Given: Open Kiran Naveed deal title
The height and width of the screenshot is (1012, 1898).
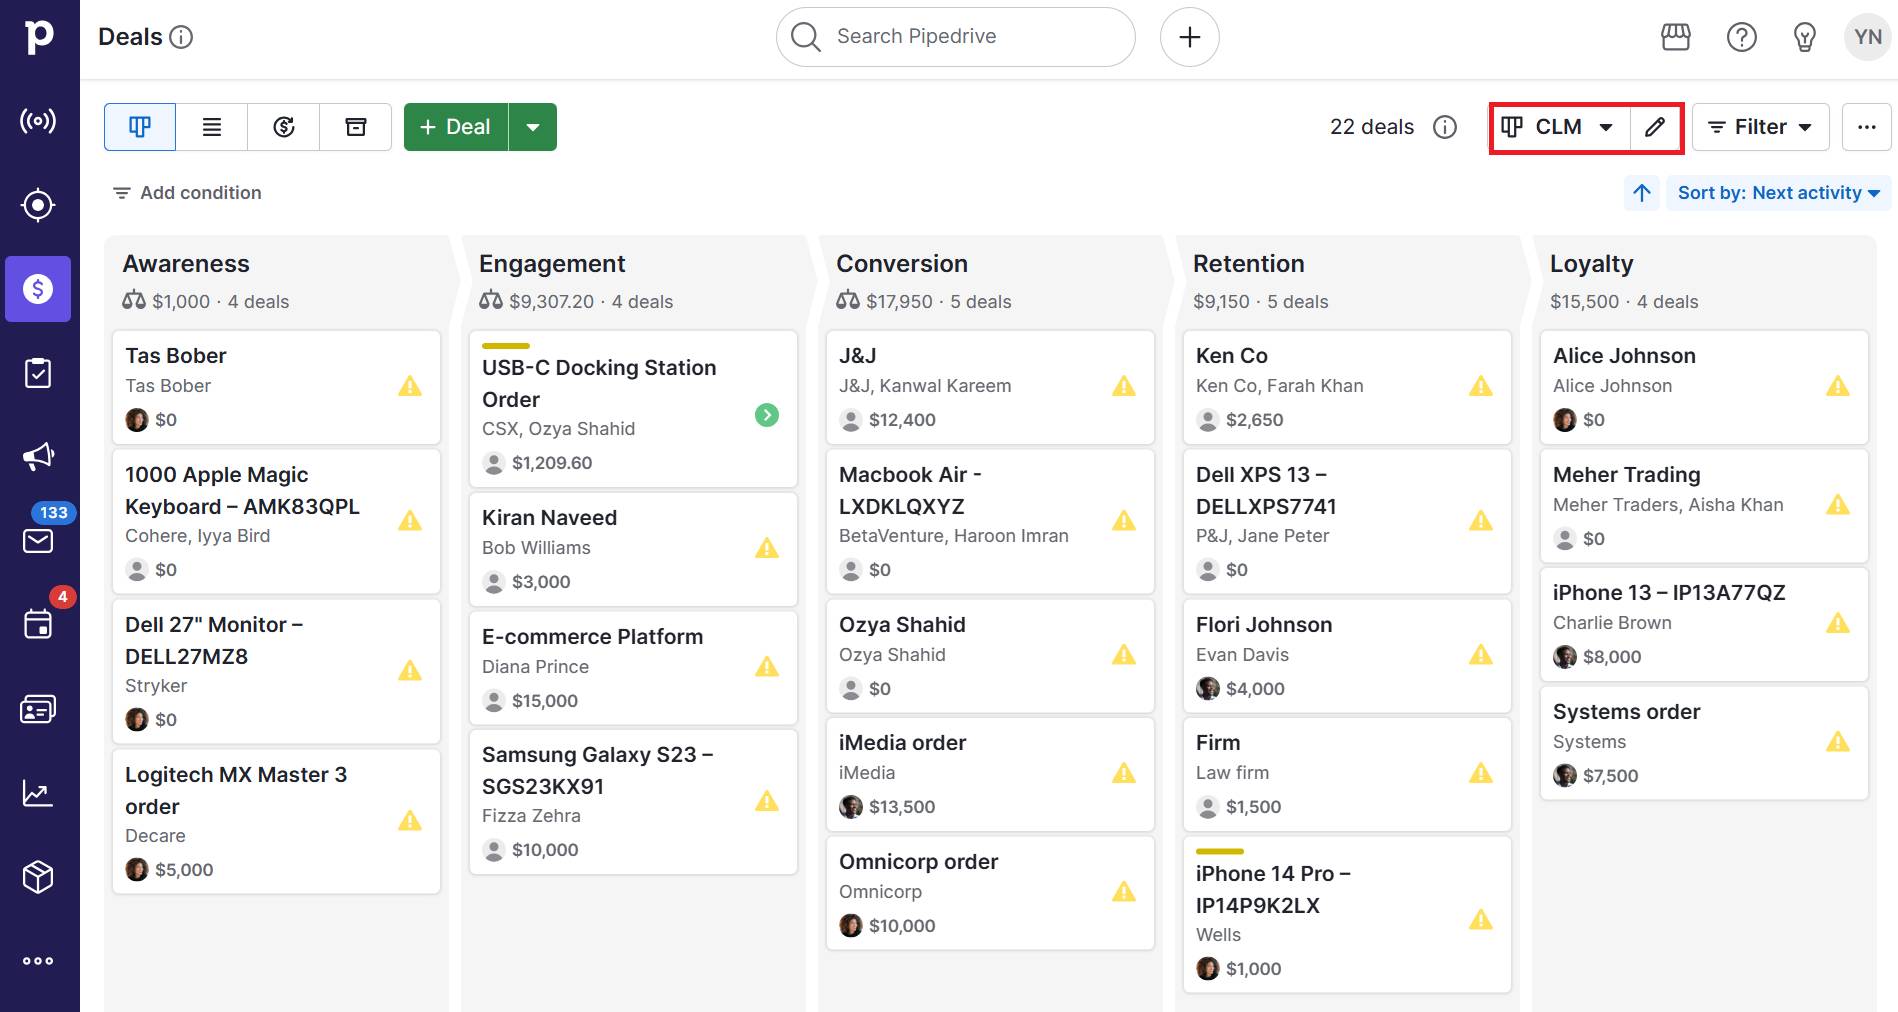Looking at the screenshot, I should pos(549,518).
